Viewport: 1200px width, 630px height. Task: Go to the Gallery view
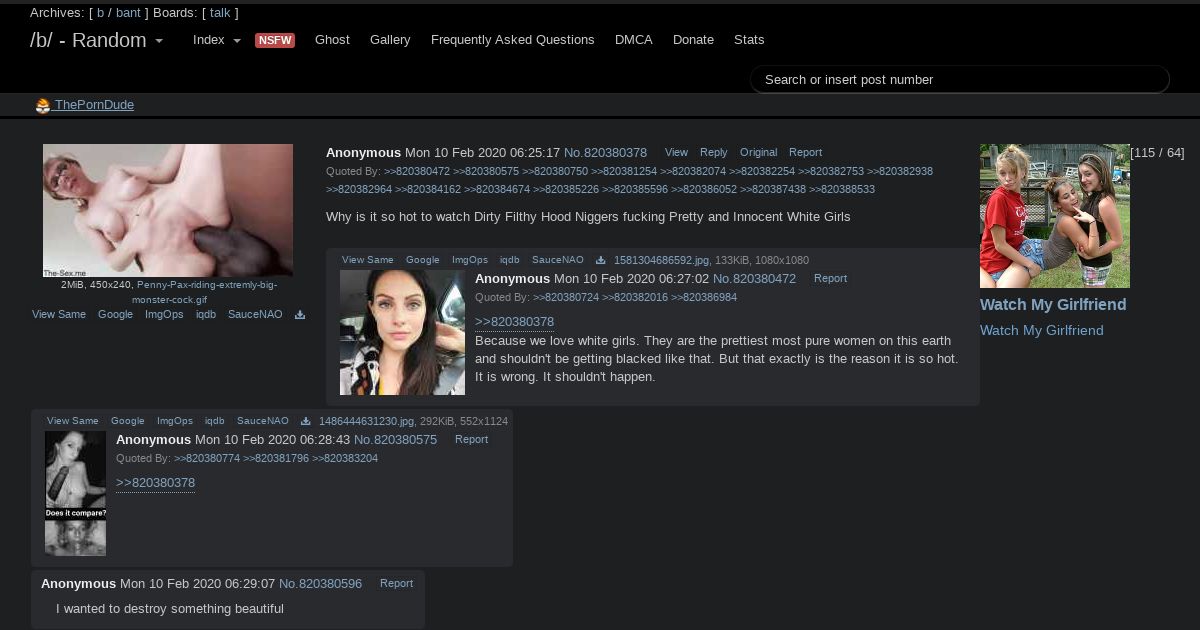pos(390,40)
